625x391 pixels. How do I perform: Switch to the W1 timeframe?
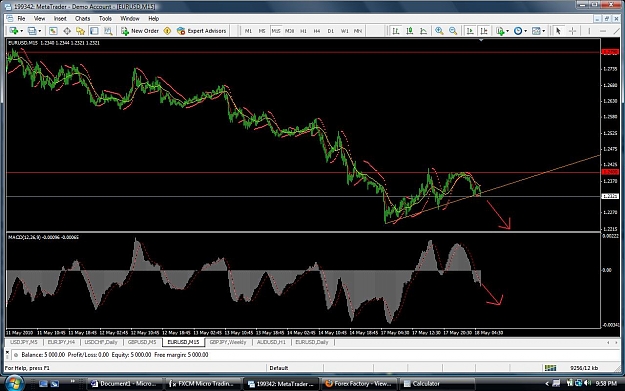[x=344, y=31]
